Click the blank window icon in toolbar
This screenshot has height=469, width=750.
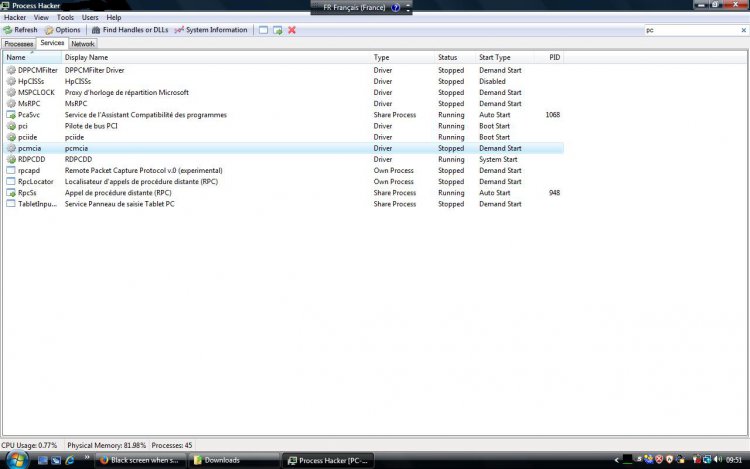coord(263,30)
